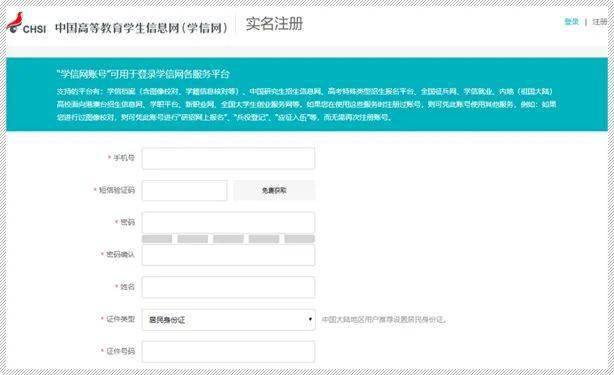The height and width of the screenshot is (375, 614).
Task: Open the 注册 link at top right
Action: click(600, 22)
